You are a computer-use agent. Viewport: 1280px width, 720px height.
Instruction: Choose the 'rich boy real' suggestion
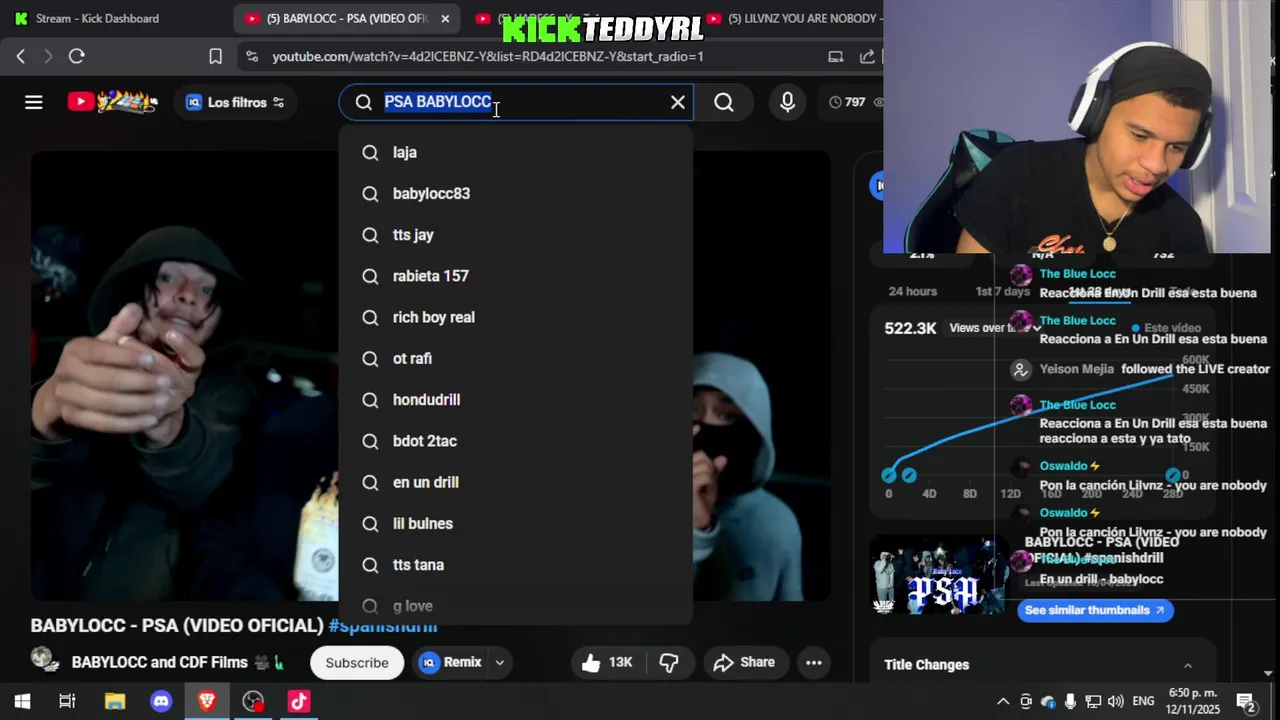(516, 317)
